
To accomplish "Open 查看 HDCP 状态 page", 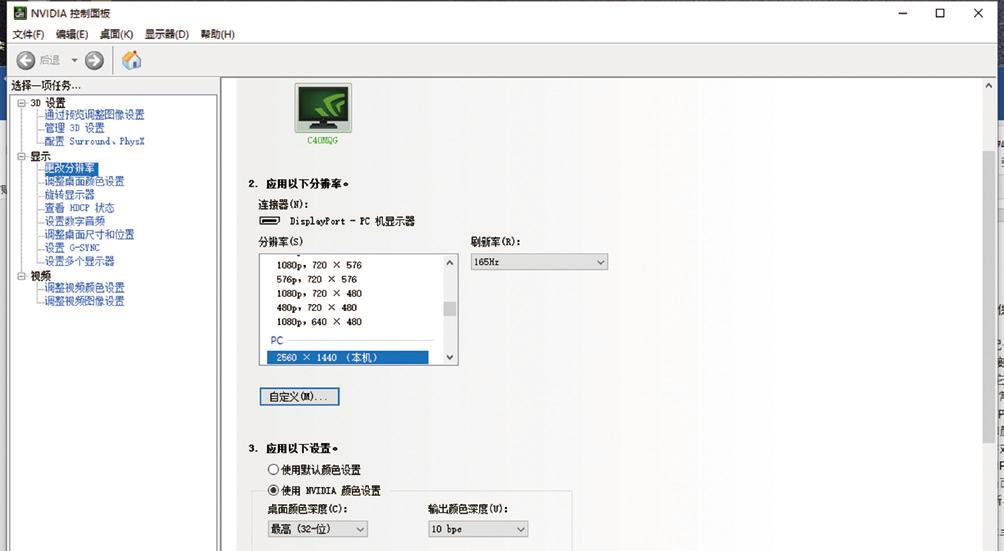I will click(x=79, y=208).
